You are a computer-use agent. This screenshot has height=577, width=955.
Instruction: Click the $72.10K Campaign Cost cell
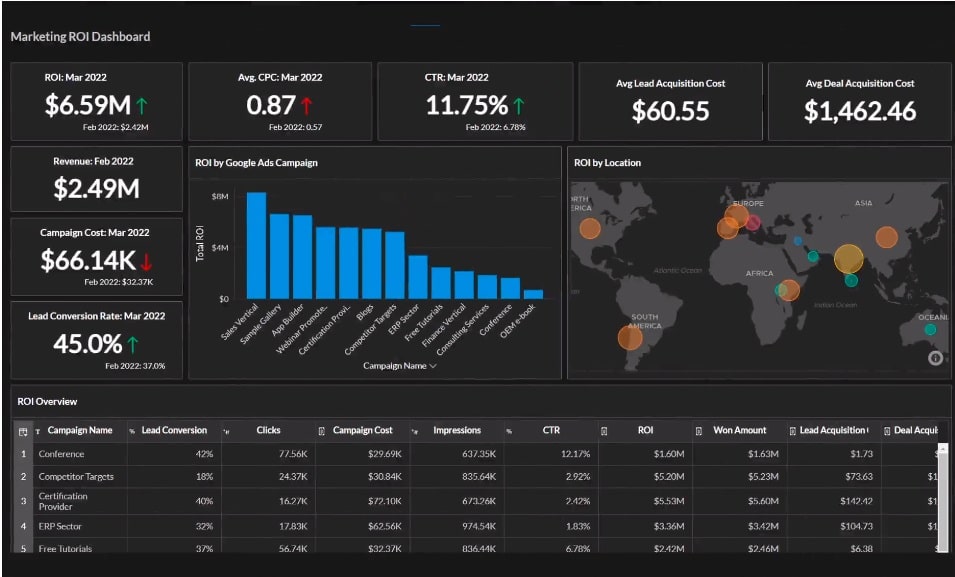click(x=384, y=501)
